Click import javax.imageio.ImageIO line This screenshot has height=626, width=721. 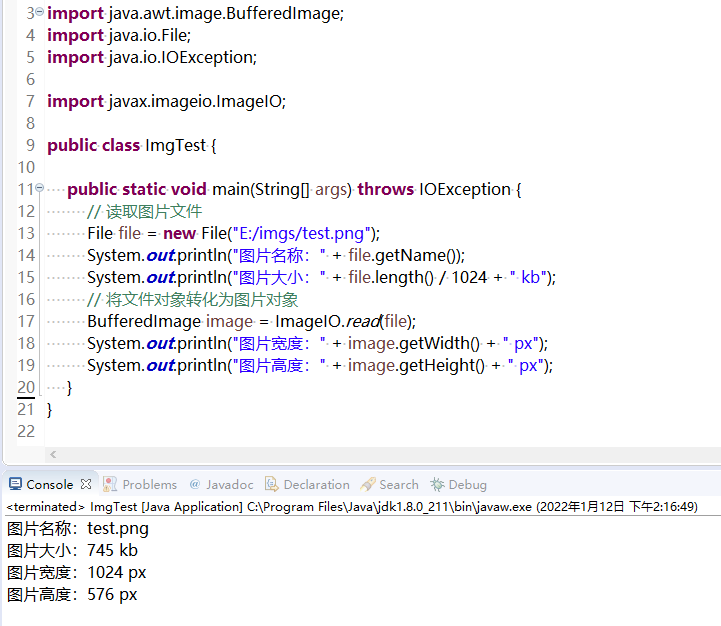tap(166, 101)
